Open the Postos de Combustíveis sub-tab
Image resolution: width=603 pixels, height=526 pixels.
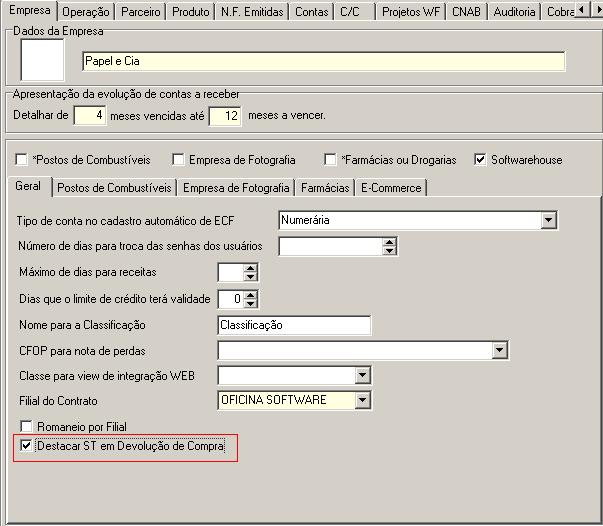coord(114,188)
